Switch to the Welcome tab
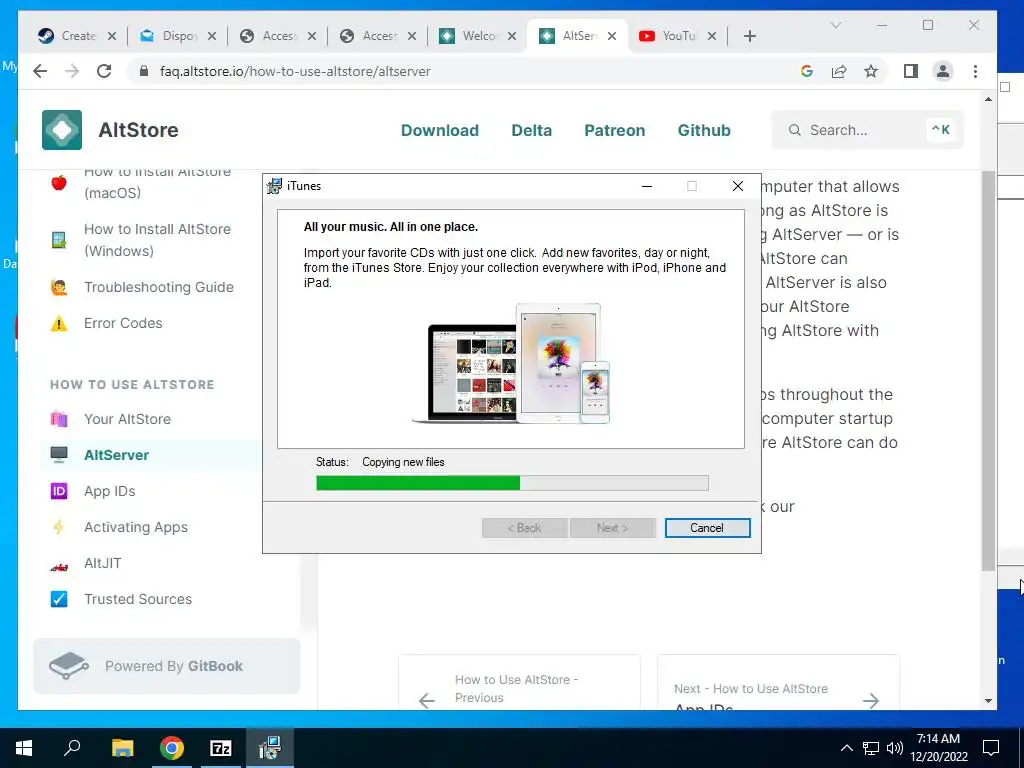The height and width of the screenshot is (768, 1024). point(479,36)
